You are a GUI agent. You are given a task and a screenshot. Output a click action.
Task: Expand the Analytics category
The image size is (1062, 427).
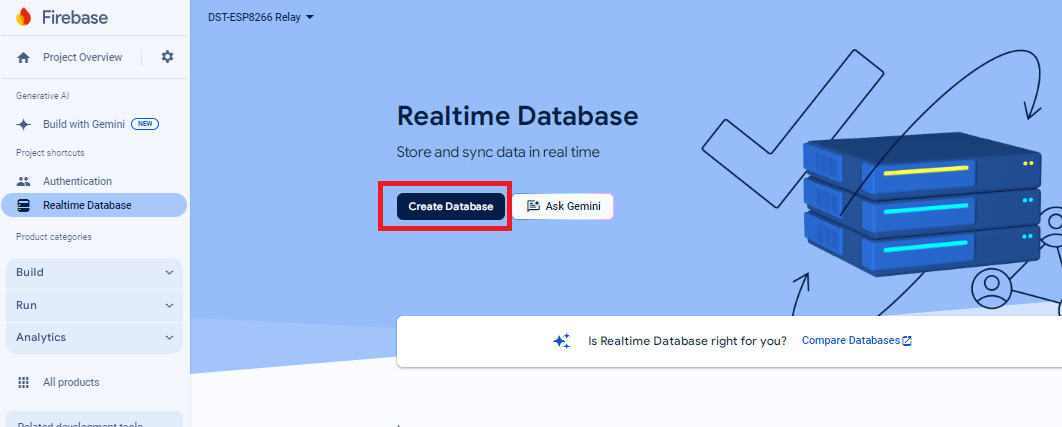click(x=94, y=338)
